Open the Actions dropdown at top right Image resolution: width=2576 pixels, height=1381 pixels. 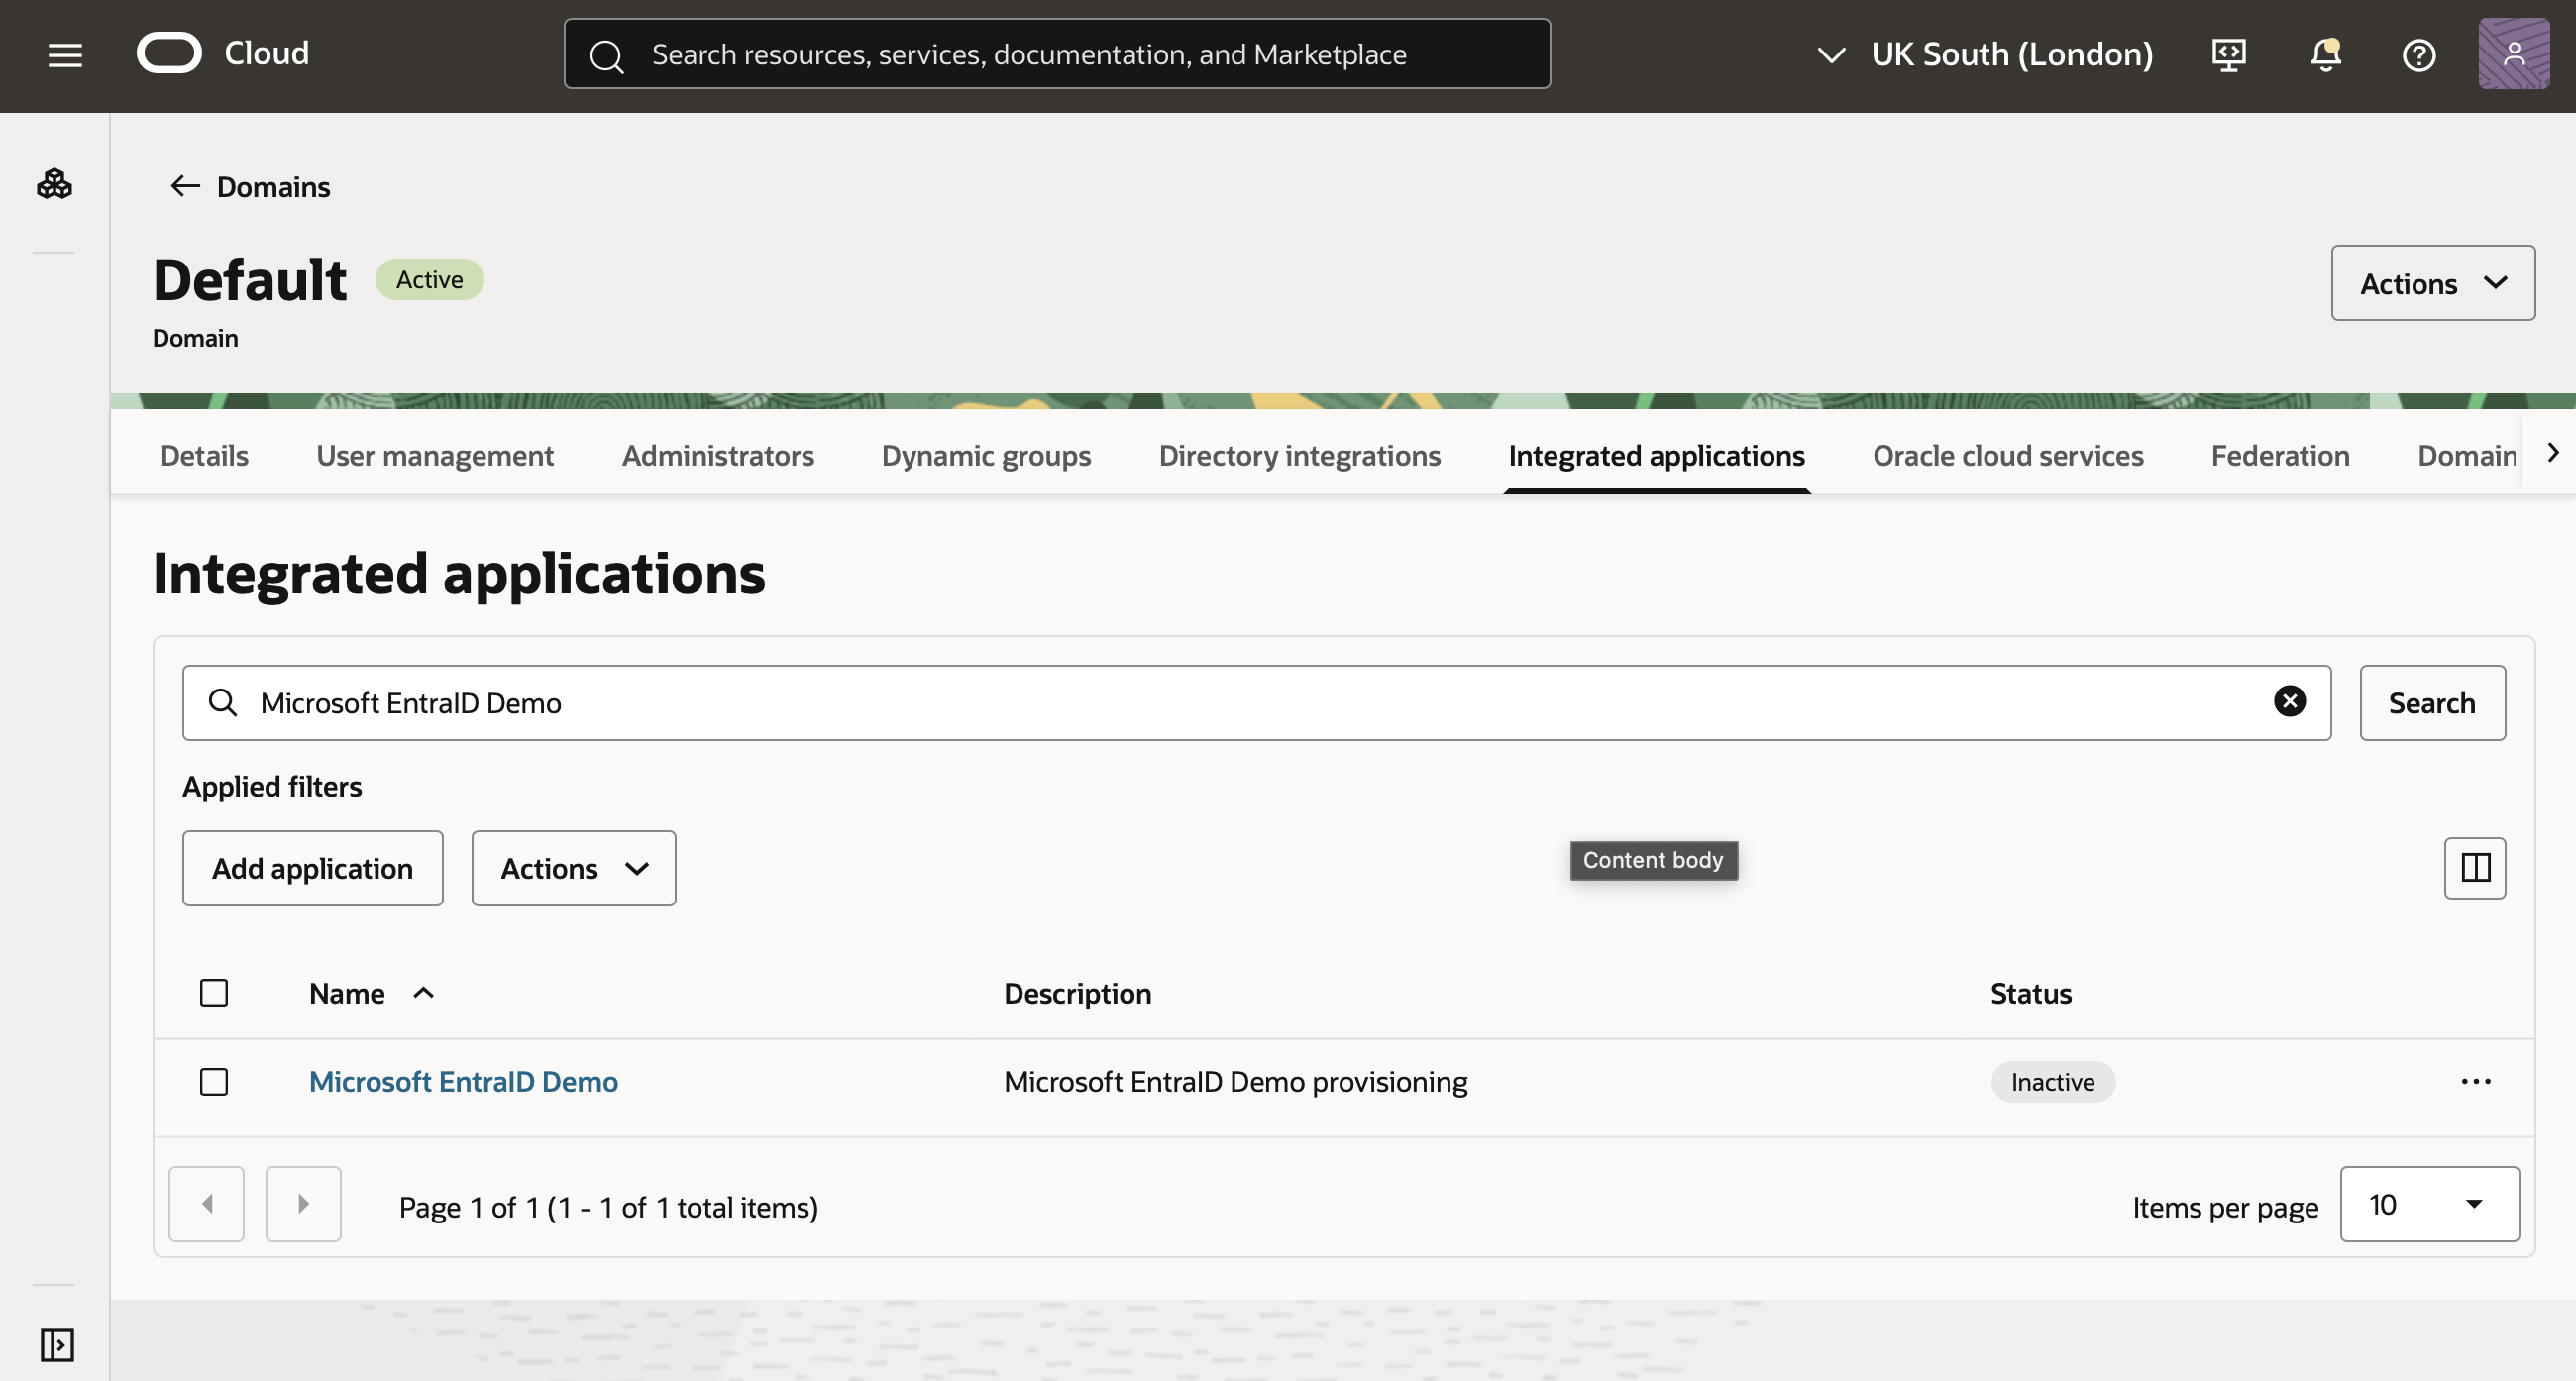pos(2433,283)
